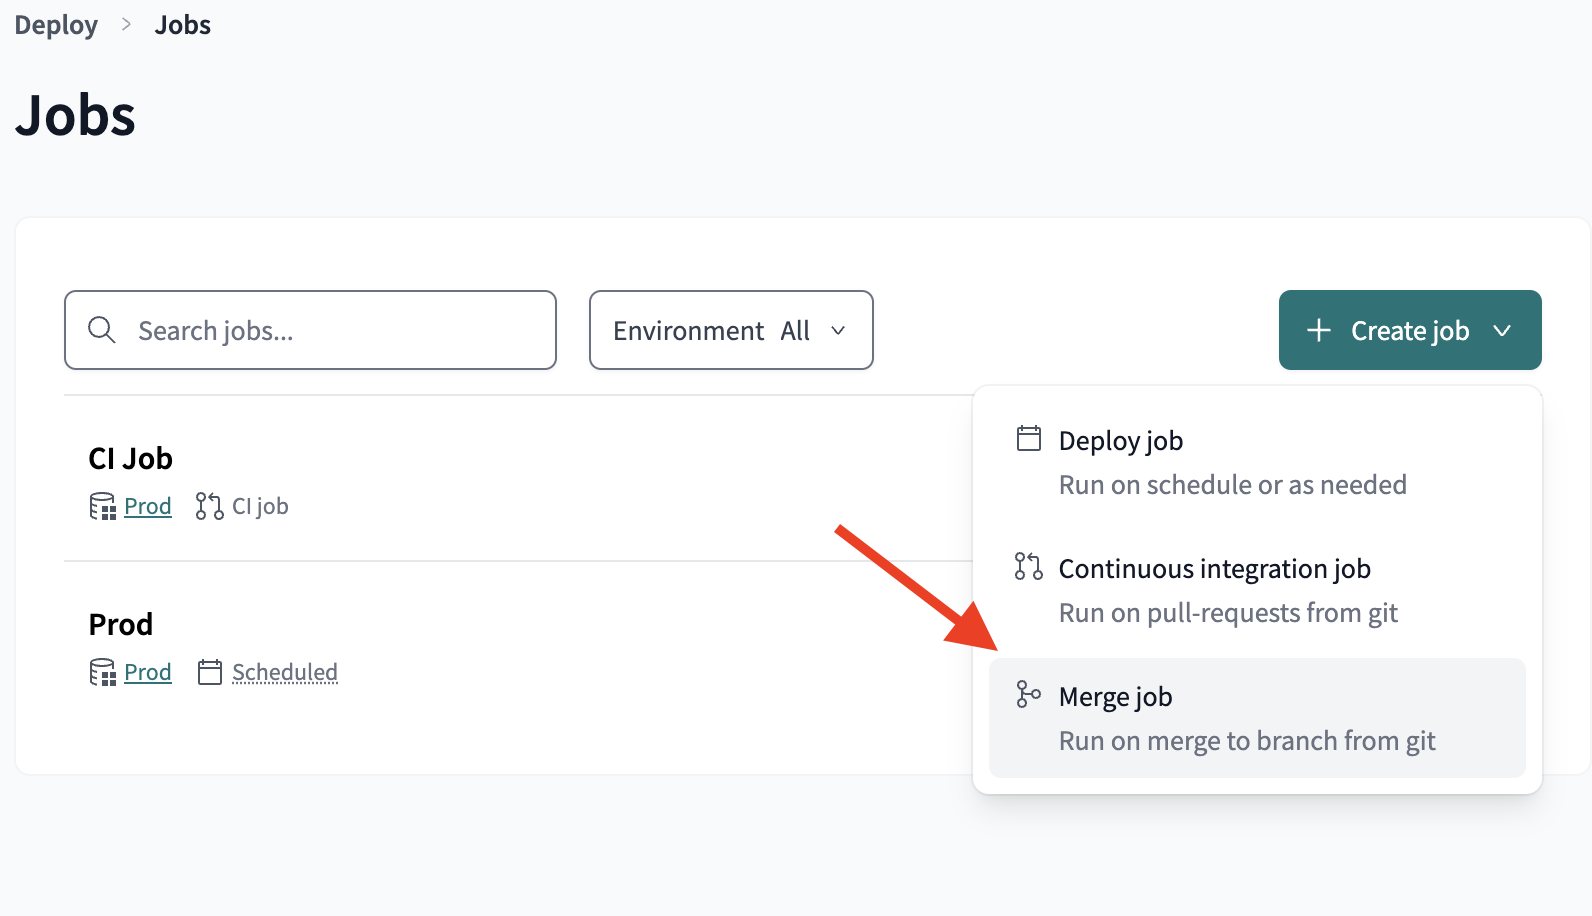Image resolution: width=1592 pixels, height=916 pixels.
Task: Open the Environment All dropdown
Action: click(731, 330)
